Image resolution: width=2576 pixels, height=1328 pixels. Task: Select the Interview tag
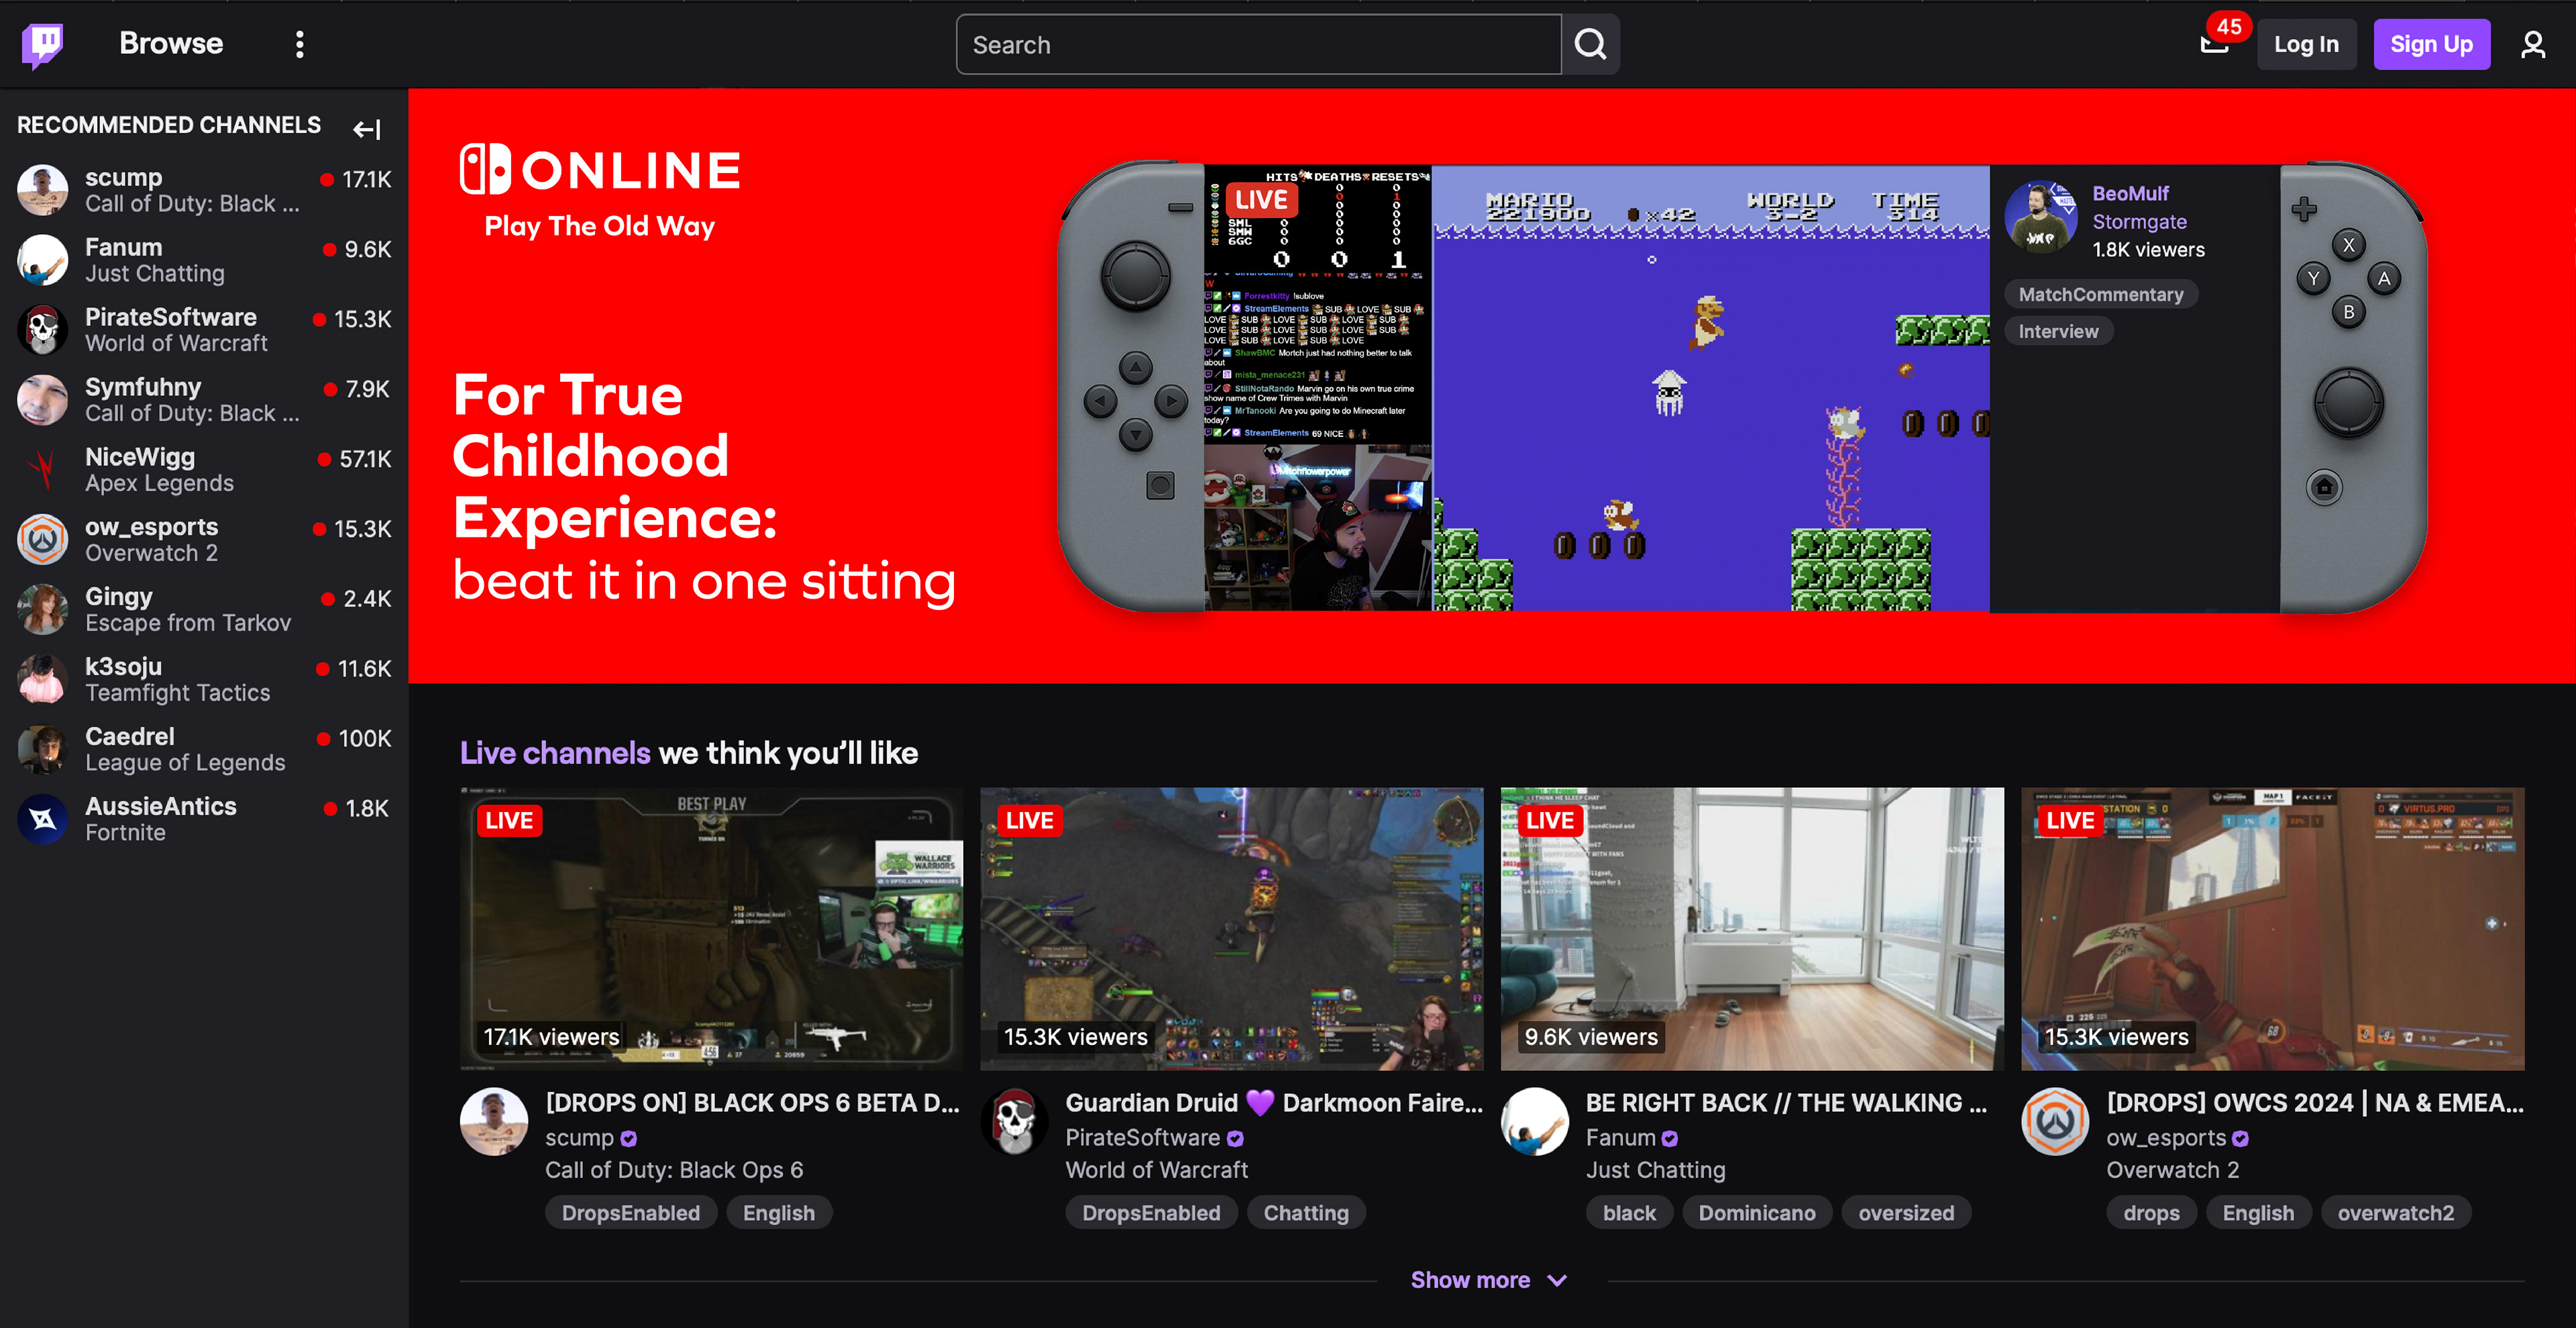(2058, 331)
